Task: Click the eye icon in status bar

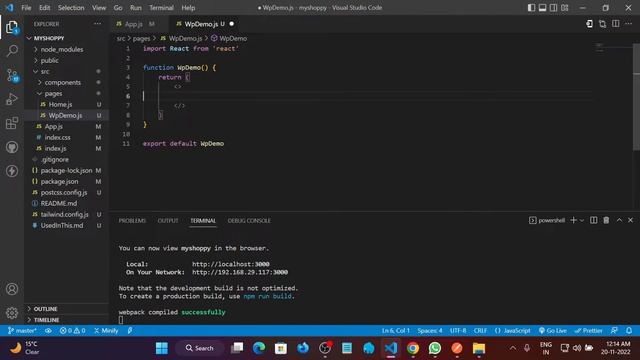Action: (48, 331)
